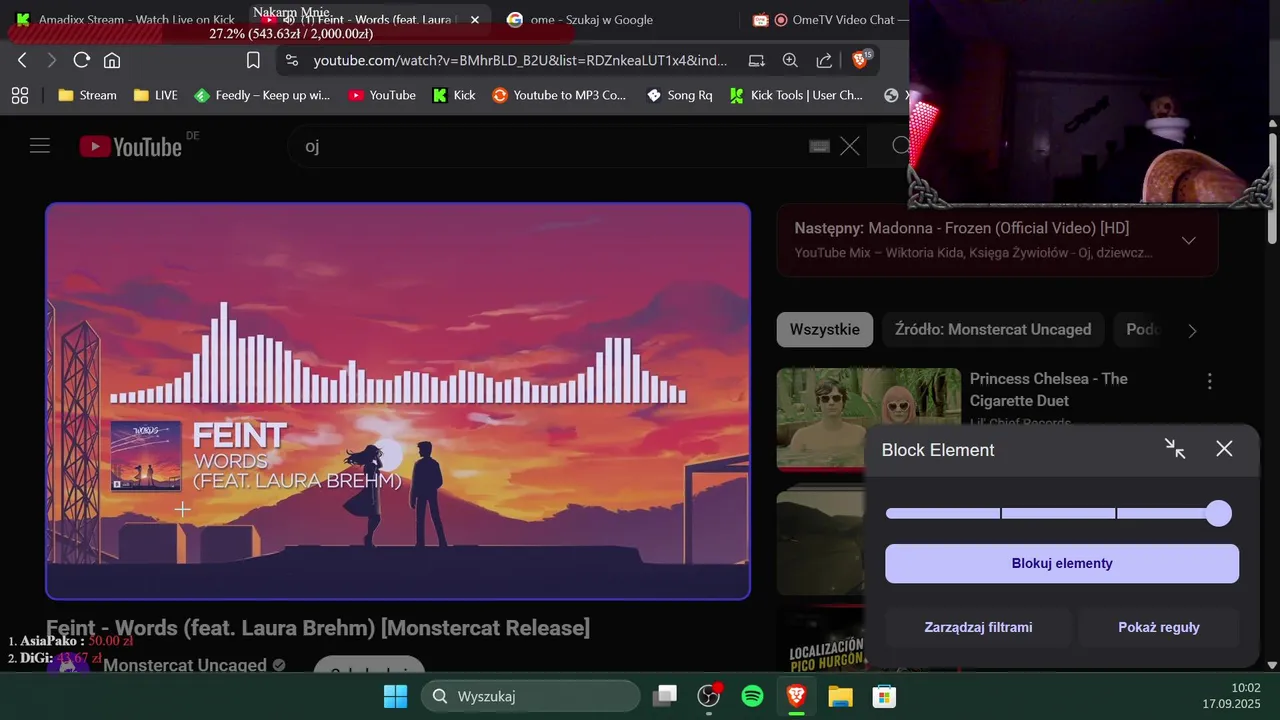Open Princess Chelsea Cigarette Duet thumbnail

coord(868,419)
